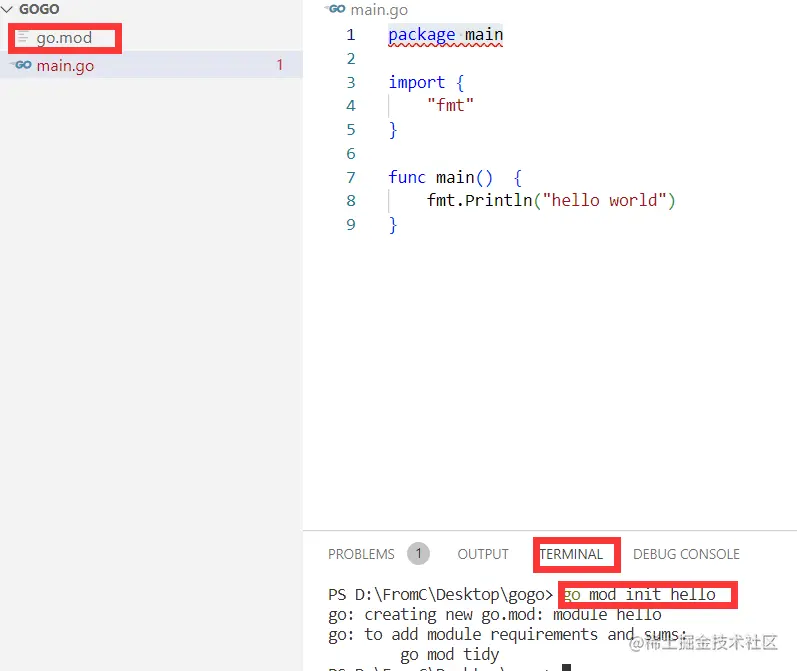The width and height of the screenshot is (797, 671).
Task: Switch to the OUTPUT panel tab
Action: point(483,554)
